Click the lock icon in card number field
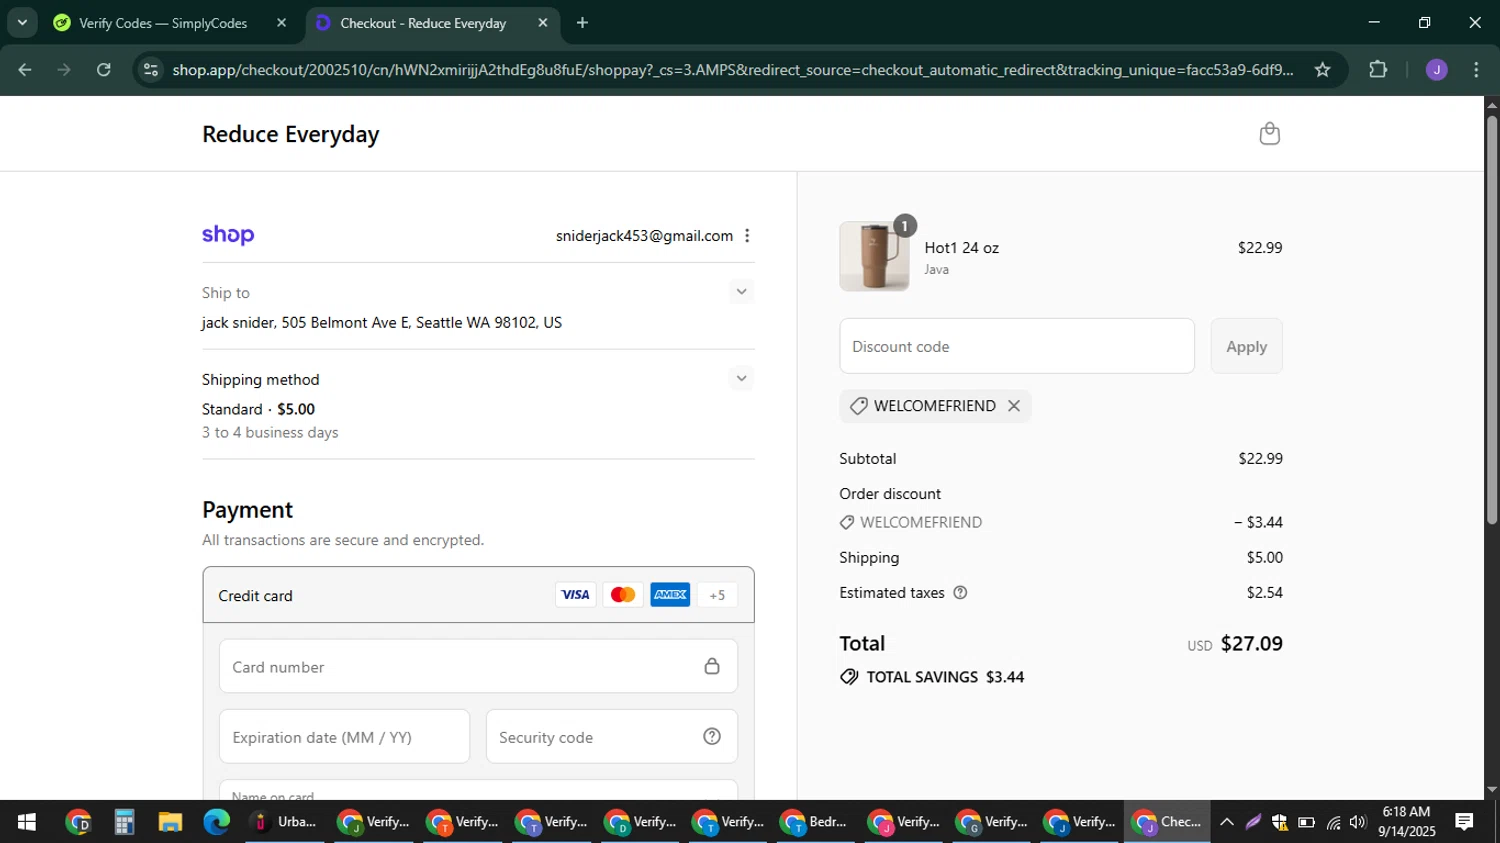 [x=712, y=666]
